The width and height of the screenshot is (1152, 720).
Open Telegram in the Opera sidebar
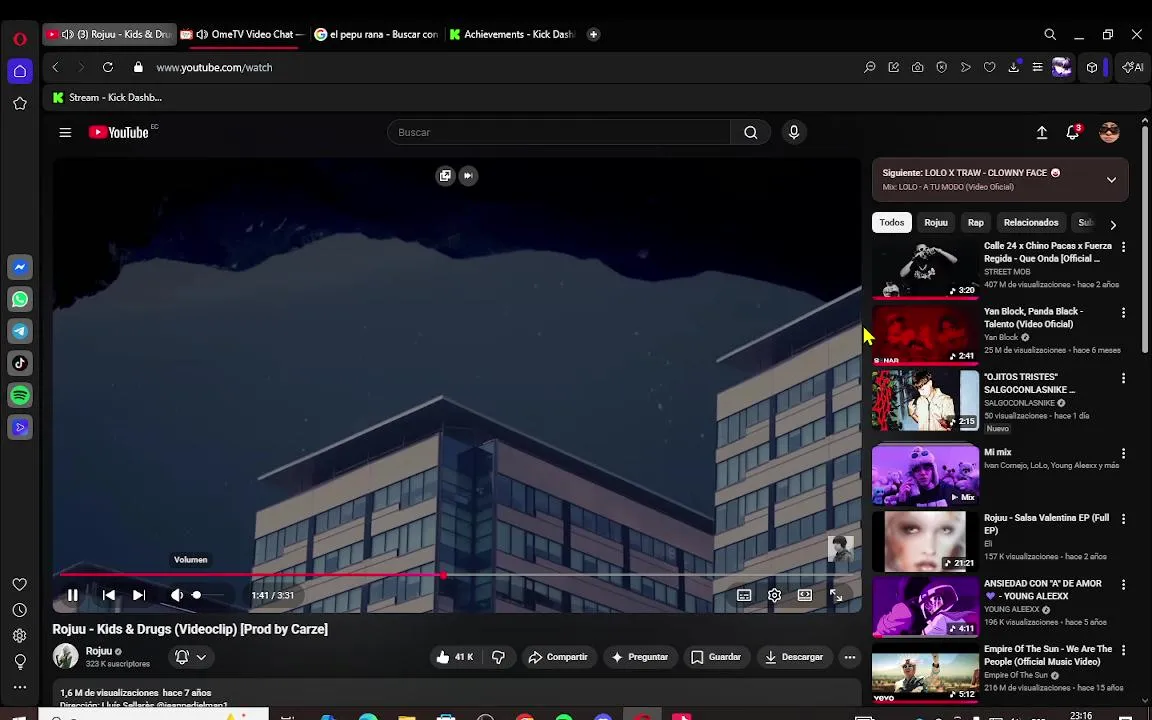tap(20, 331)
